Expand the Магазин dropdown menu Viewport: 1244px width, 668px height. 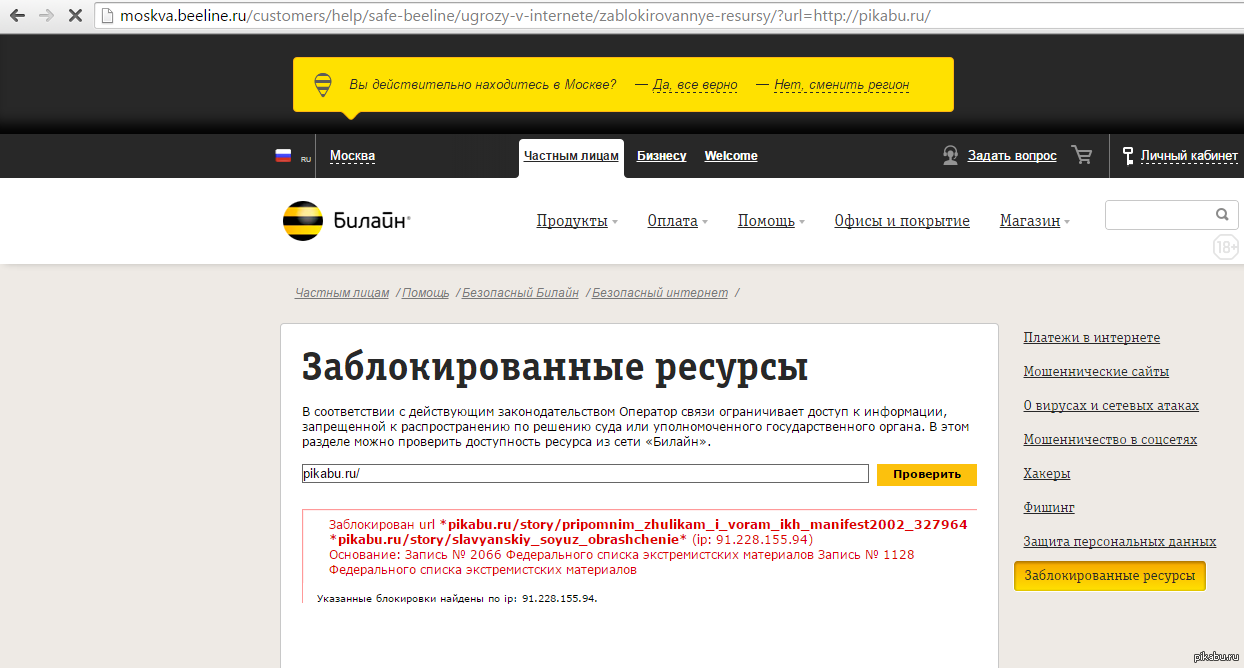1034,221
